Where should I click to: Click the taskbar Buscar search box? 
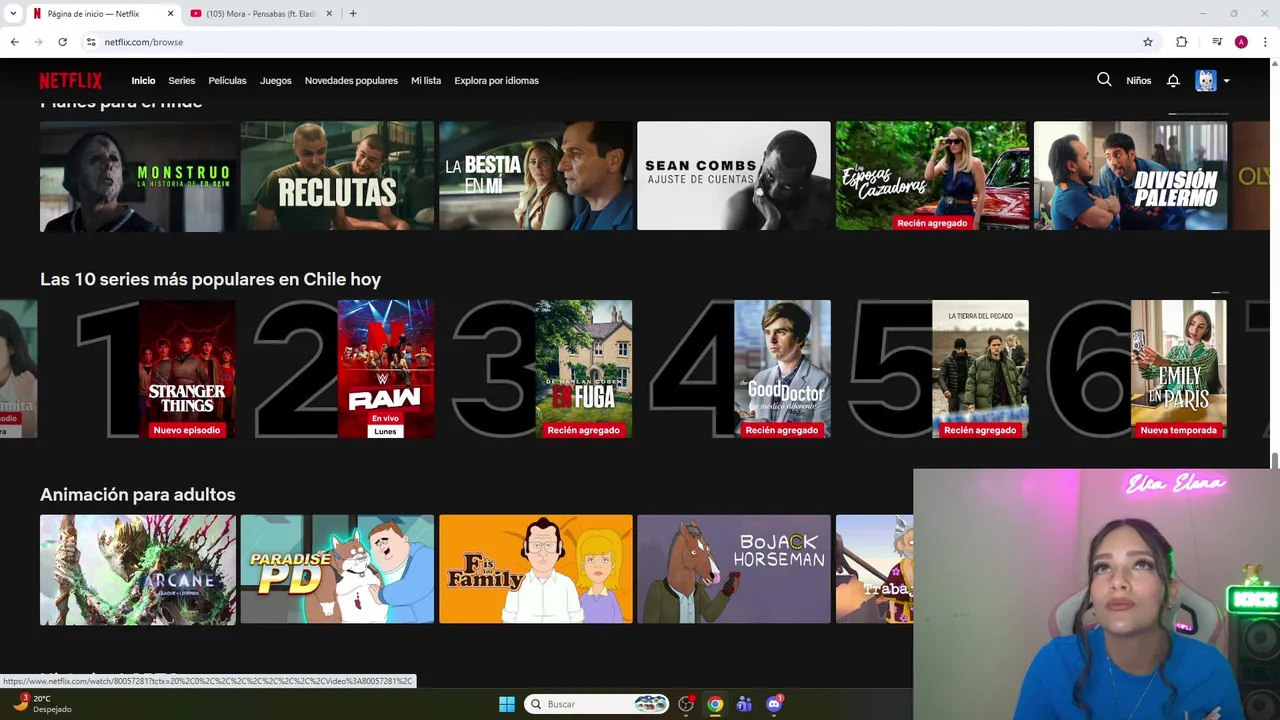597,704
